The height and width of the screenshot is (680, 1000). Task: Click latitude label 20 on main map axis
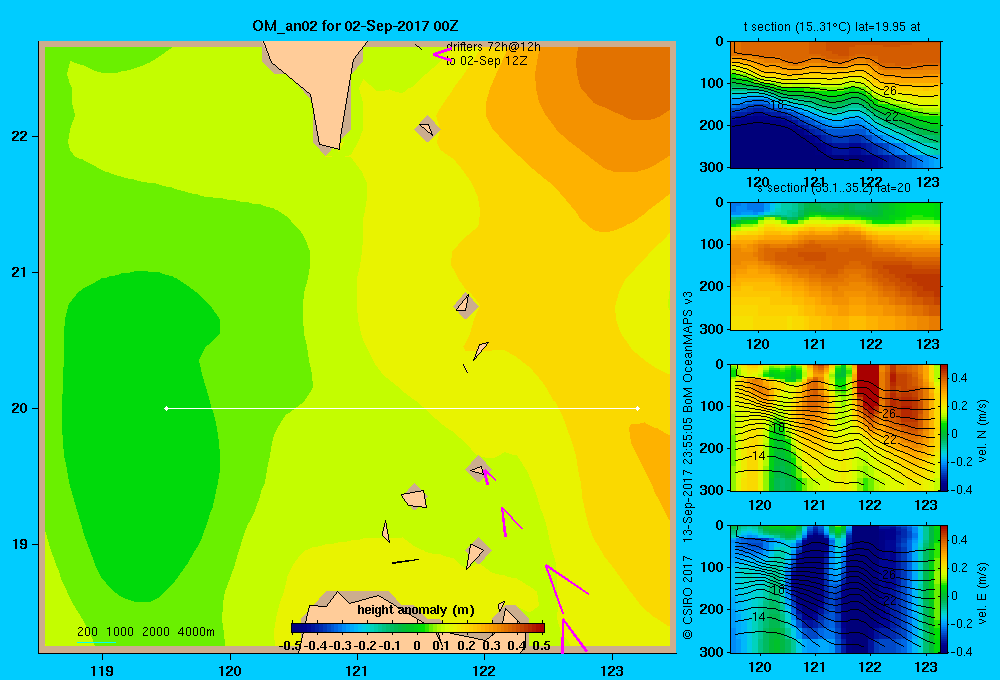tap(20, 408)
